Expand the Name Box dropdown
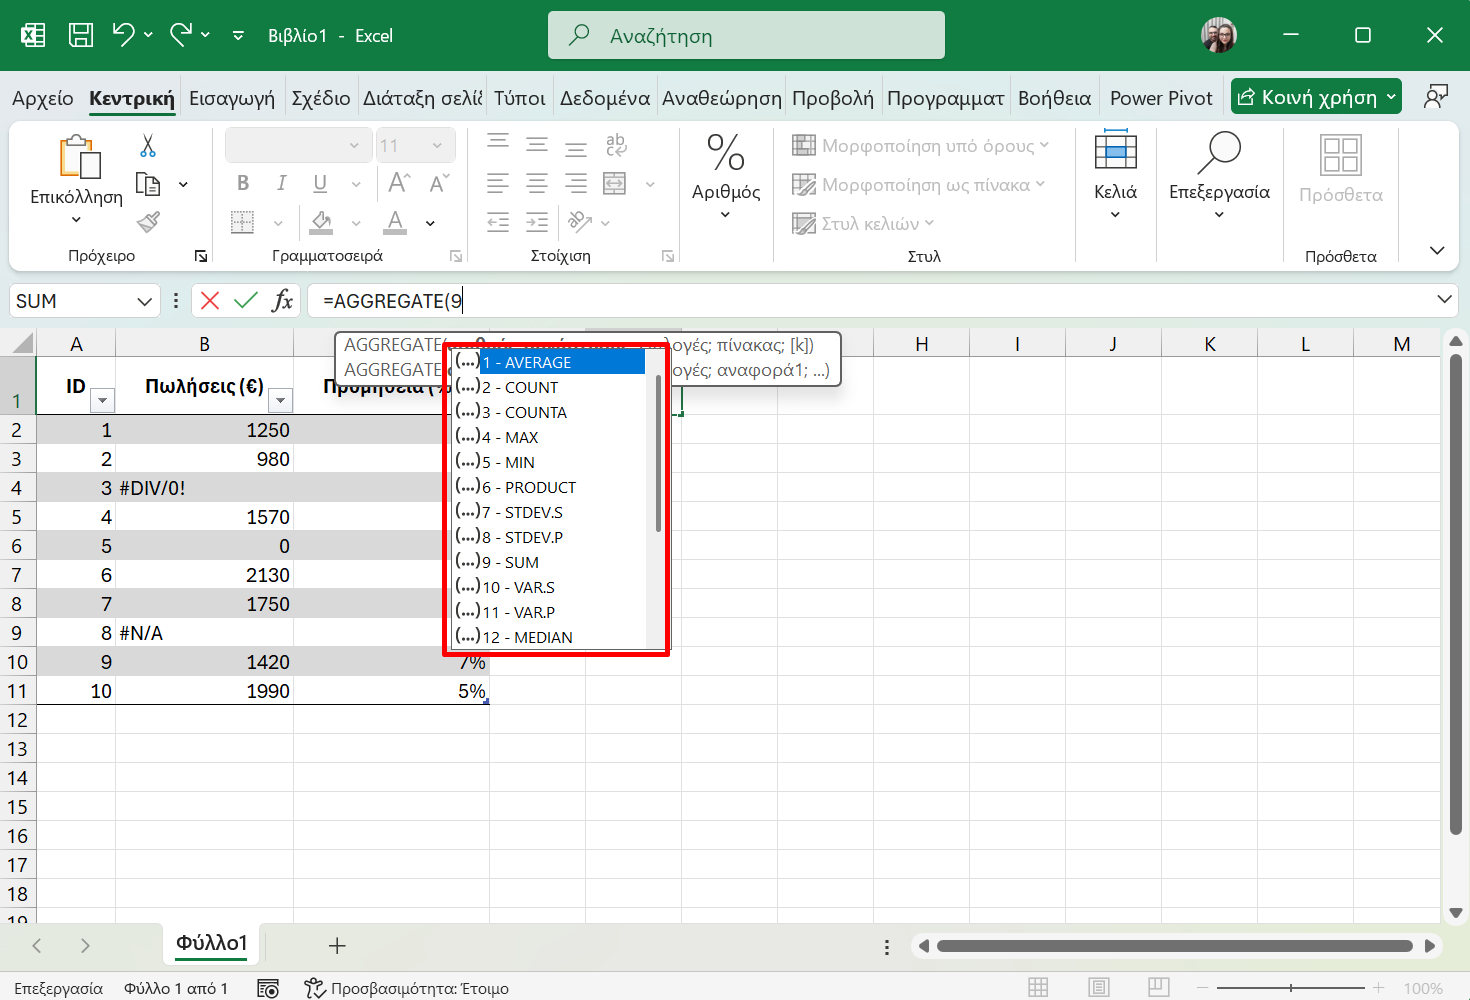Viewport: 1470px width, 1000px height. coord(144,301)
